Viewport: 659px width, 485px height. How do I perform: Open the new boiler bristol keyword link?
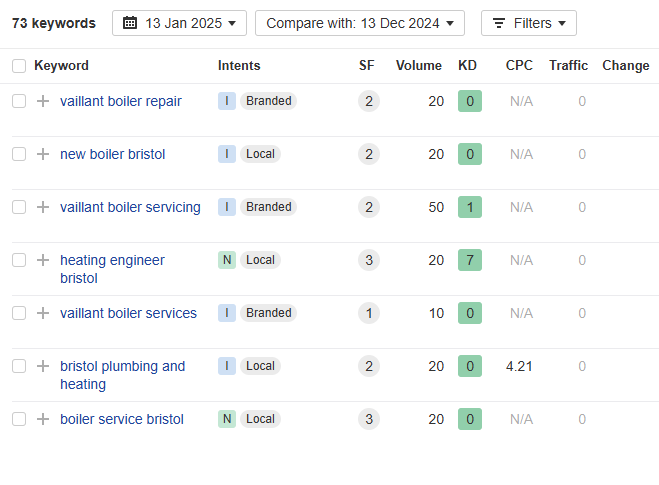[x=113, y=154]
